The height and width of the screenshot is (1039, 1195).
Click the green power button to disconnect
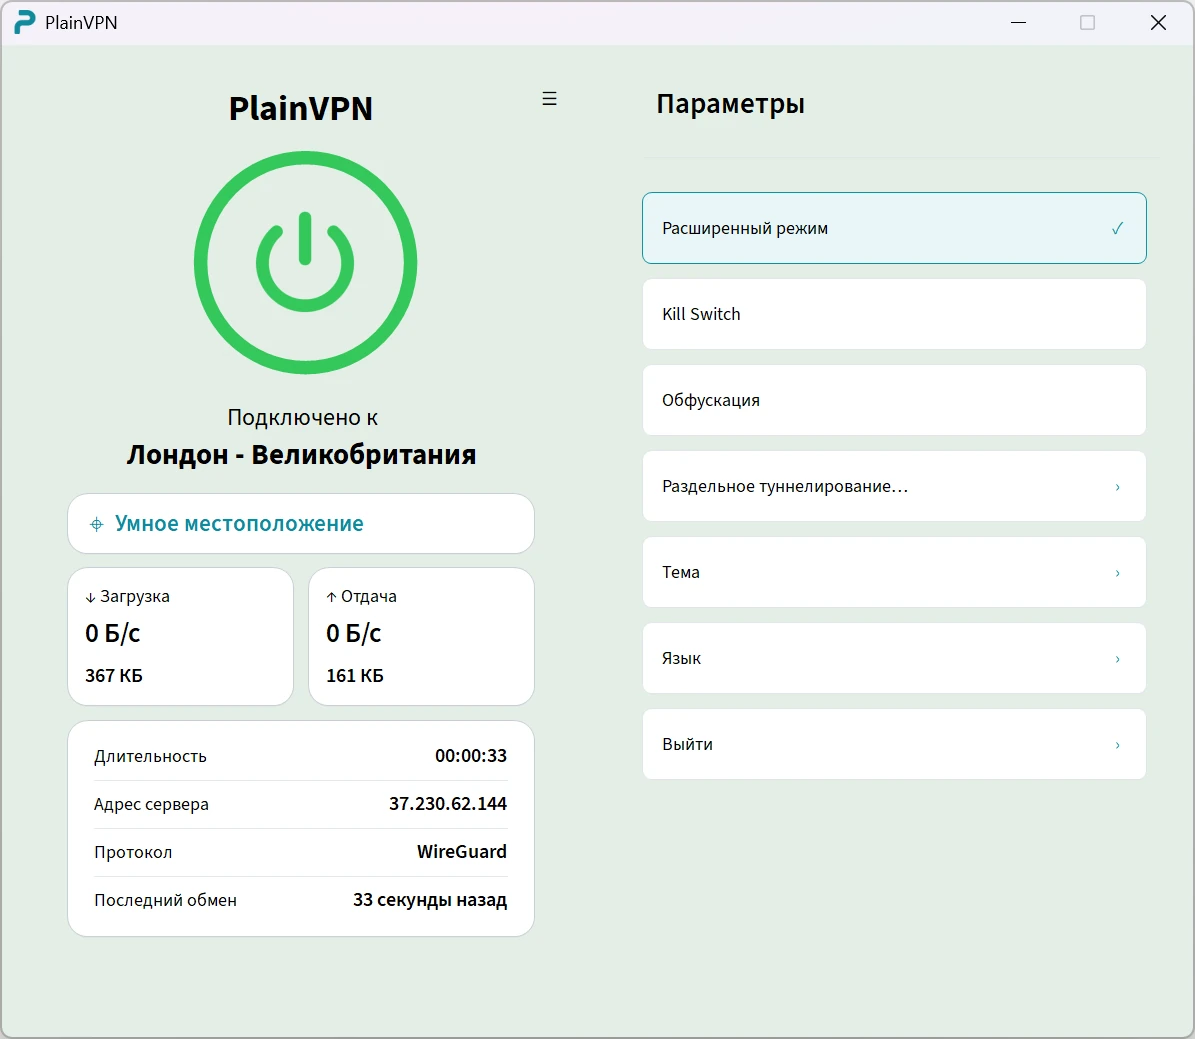[305, 262]
